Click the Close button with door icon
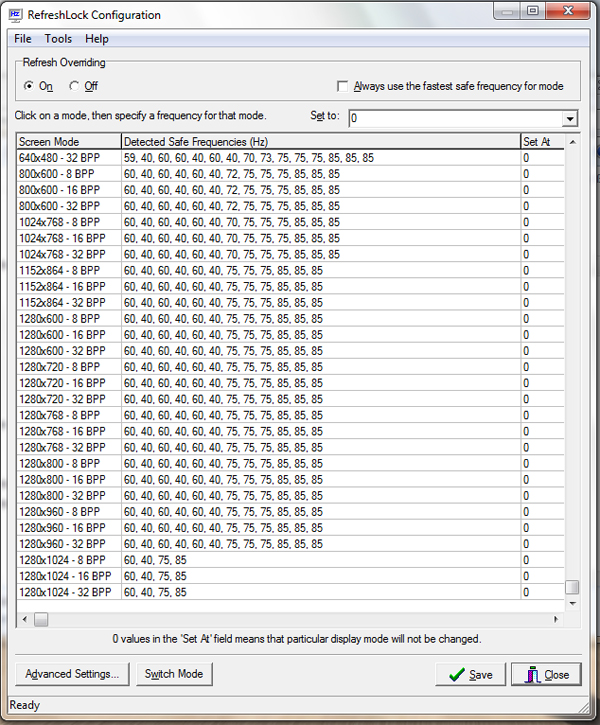The image size is (600, 725). tap(546, 675)
